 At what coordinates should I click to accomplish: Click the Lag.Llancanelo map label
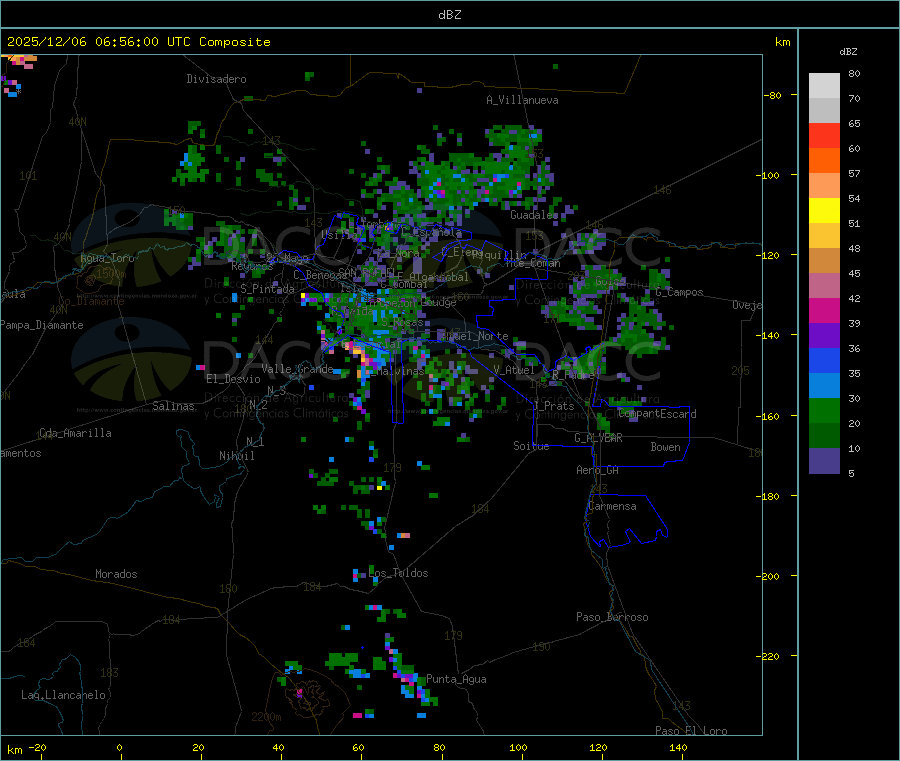coord(63,695)
